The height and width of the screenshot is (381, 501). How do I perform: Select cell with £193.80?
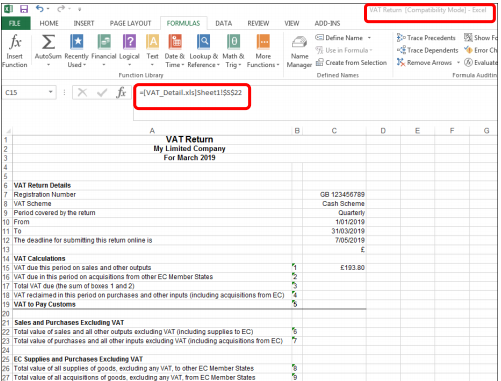(x=334, y=268)
